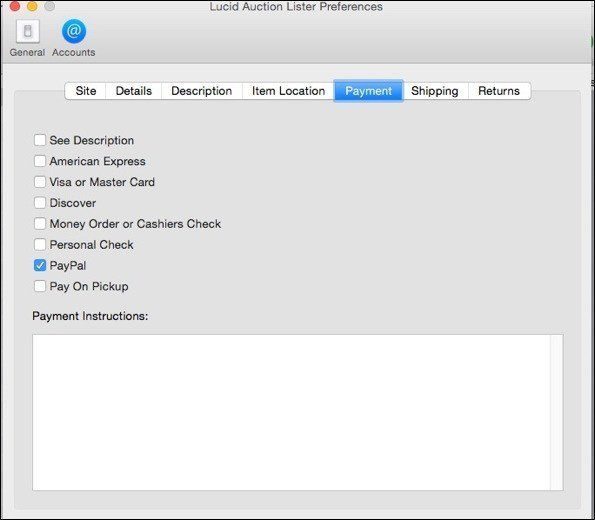
Task: Enable the Pay On Pickup checkbox
Action: coord(40,286)
